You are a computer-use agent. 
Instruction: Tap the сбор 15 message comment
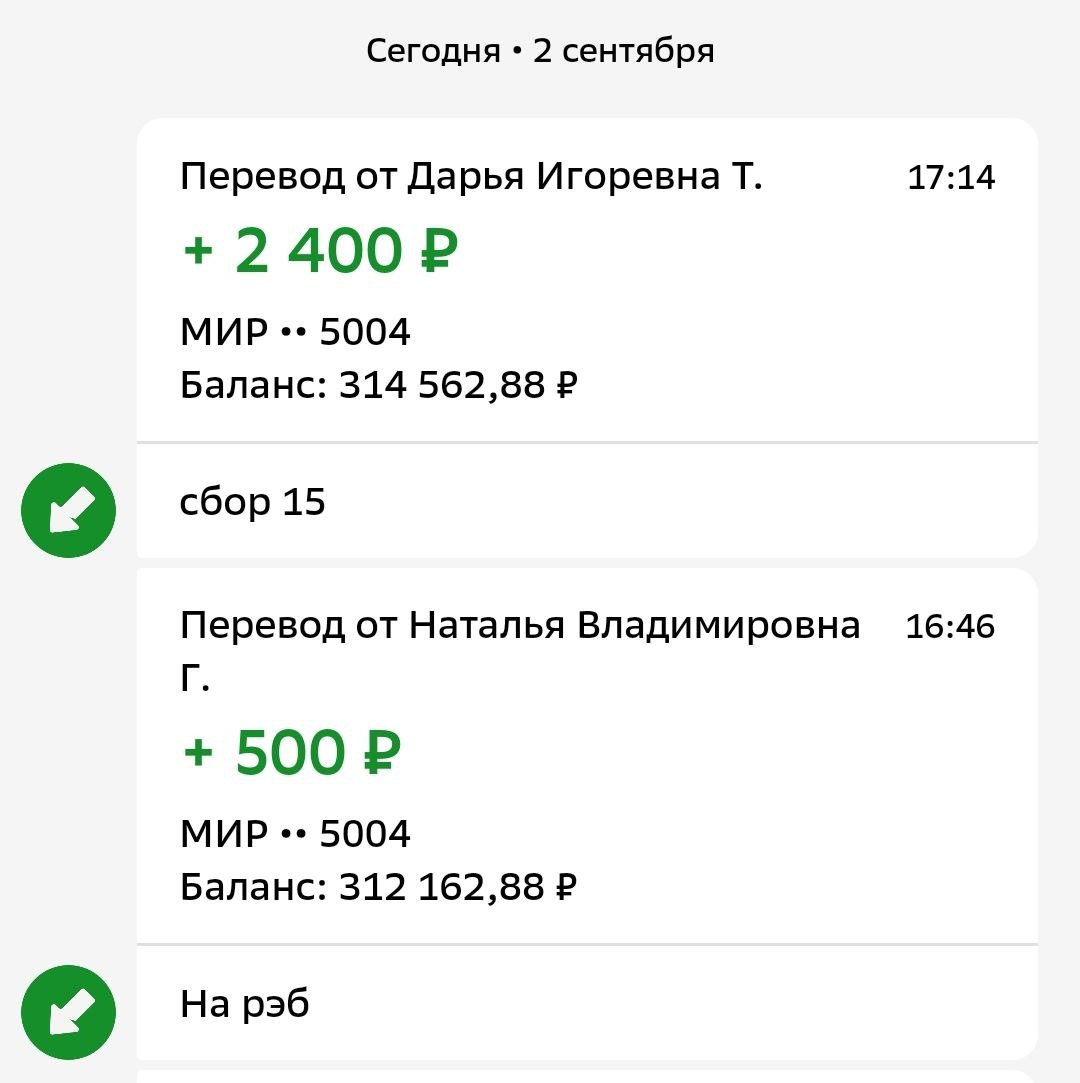tap(252, 502)
